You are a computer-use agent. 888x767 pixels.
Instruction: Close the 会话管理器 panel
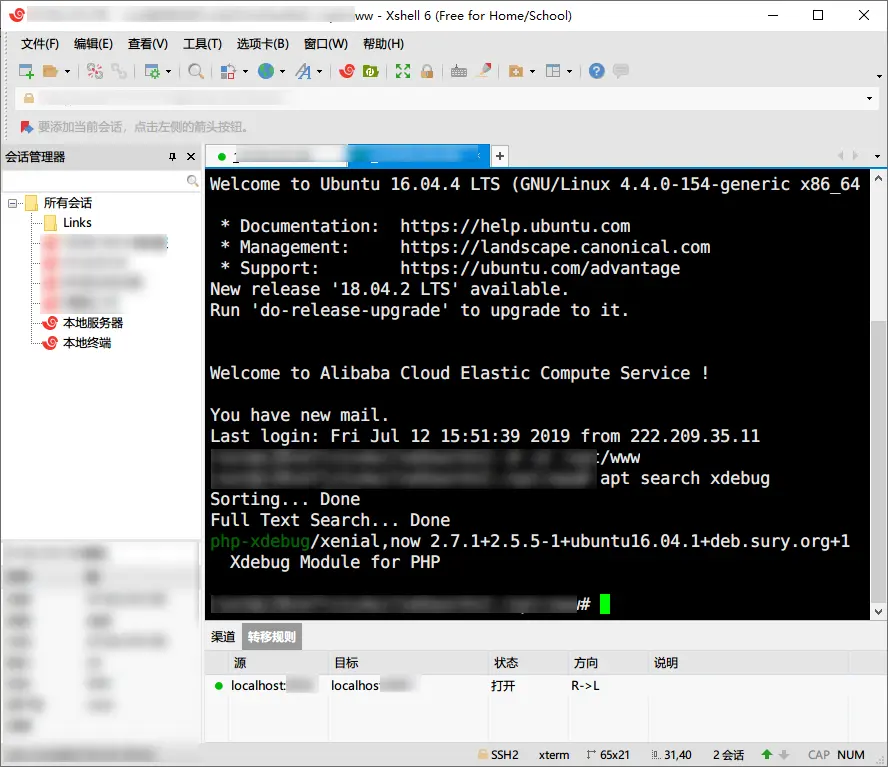point(191,157)
